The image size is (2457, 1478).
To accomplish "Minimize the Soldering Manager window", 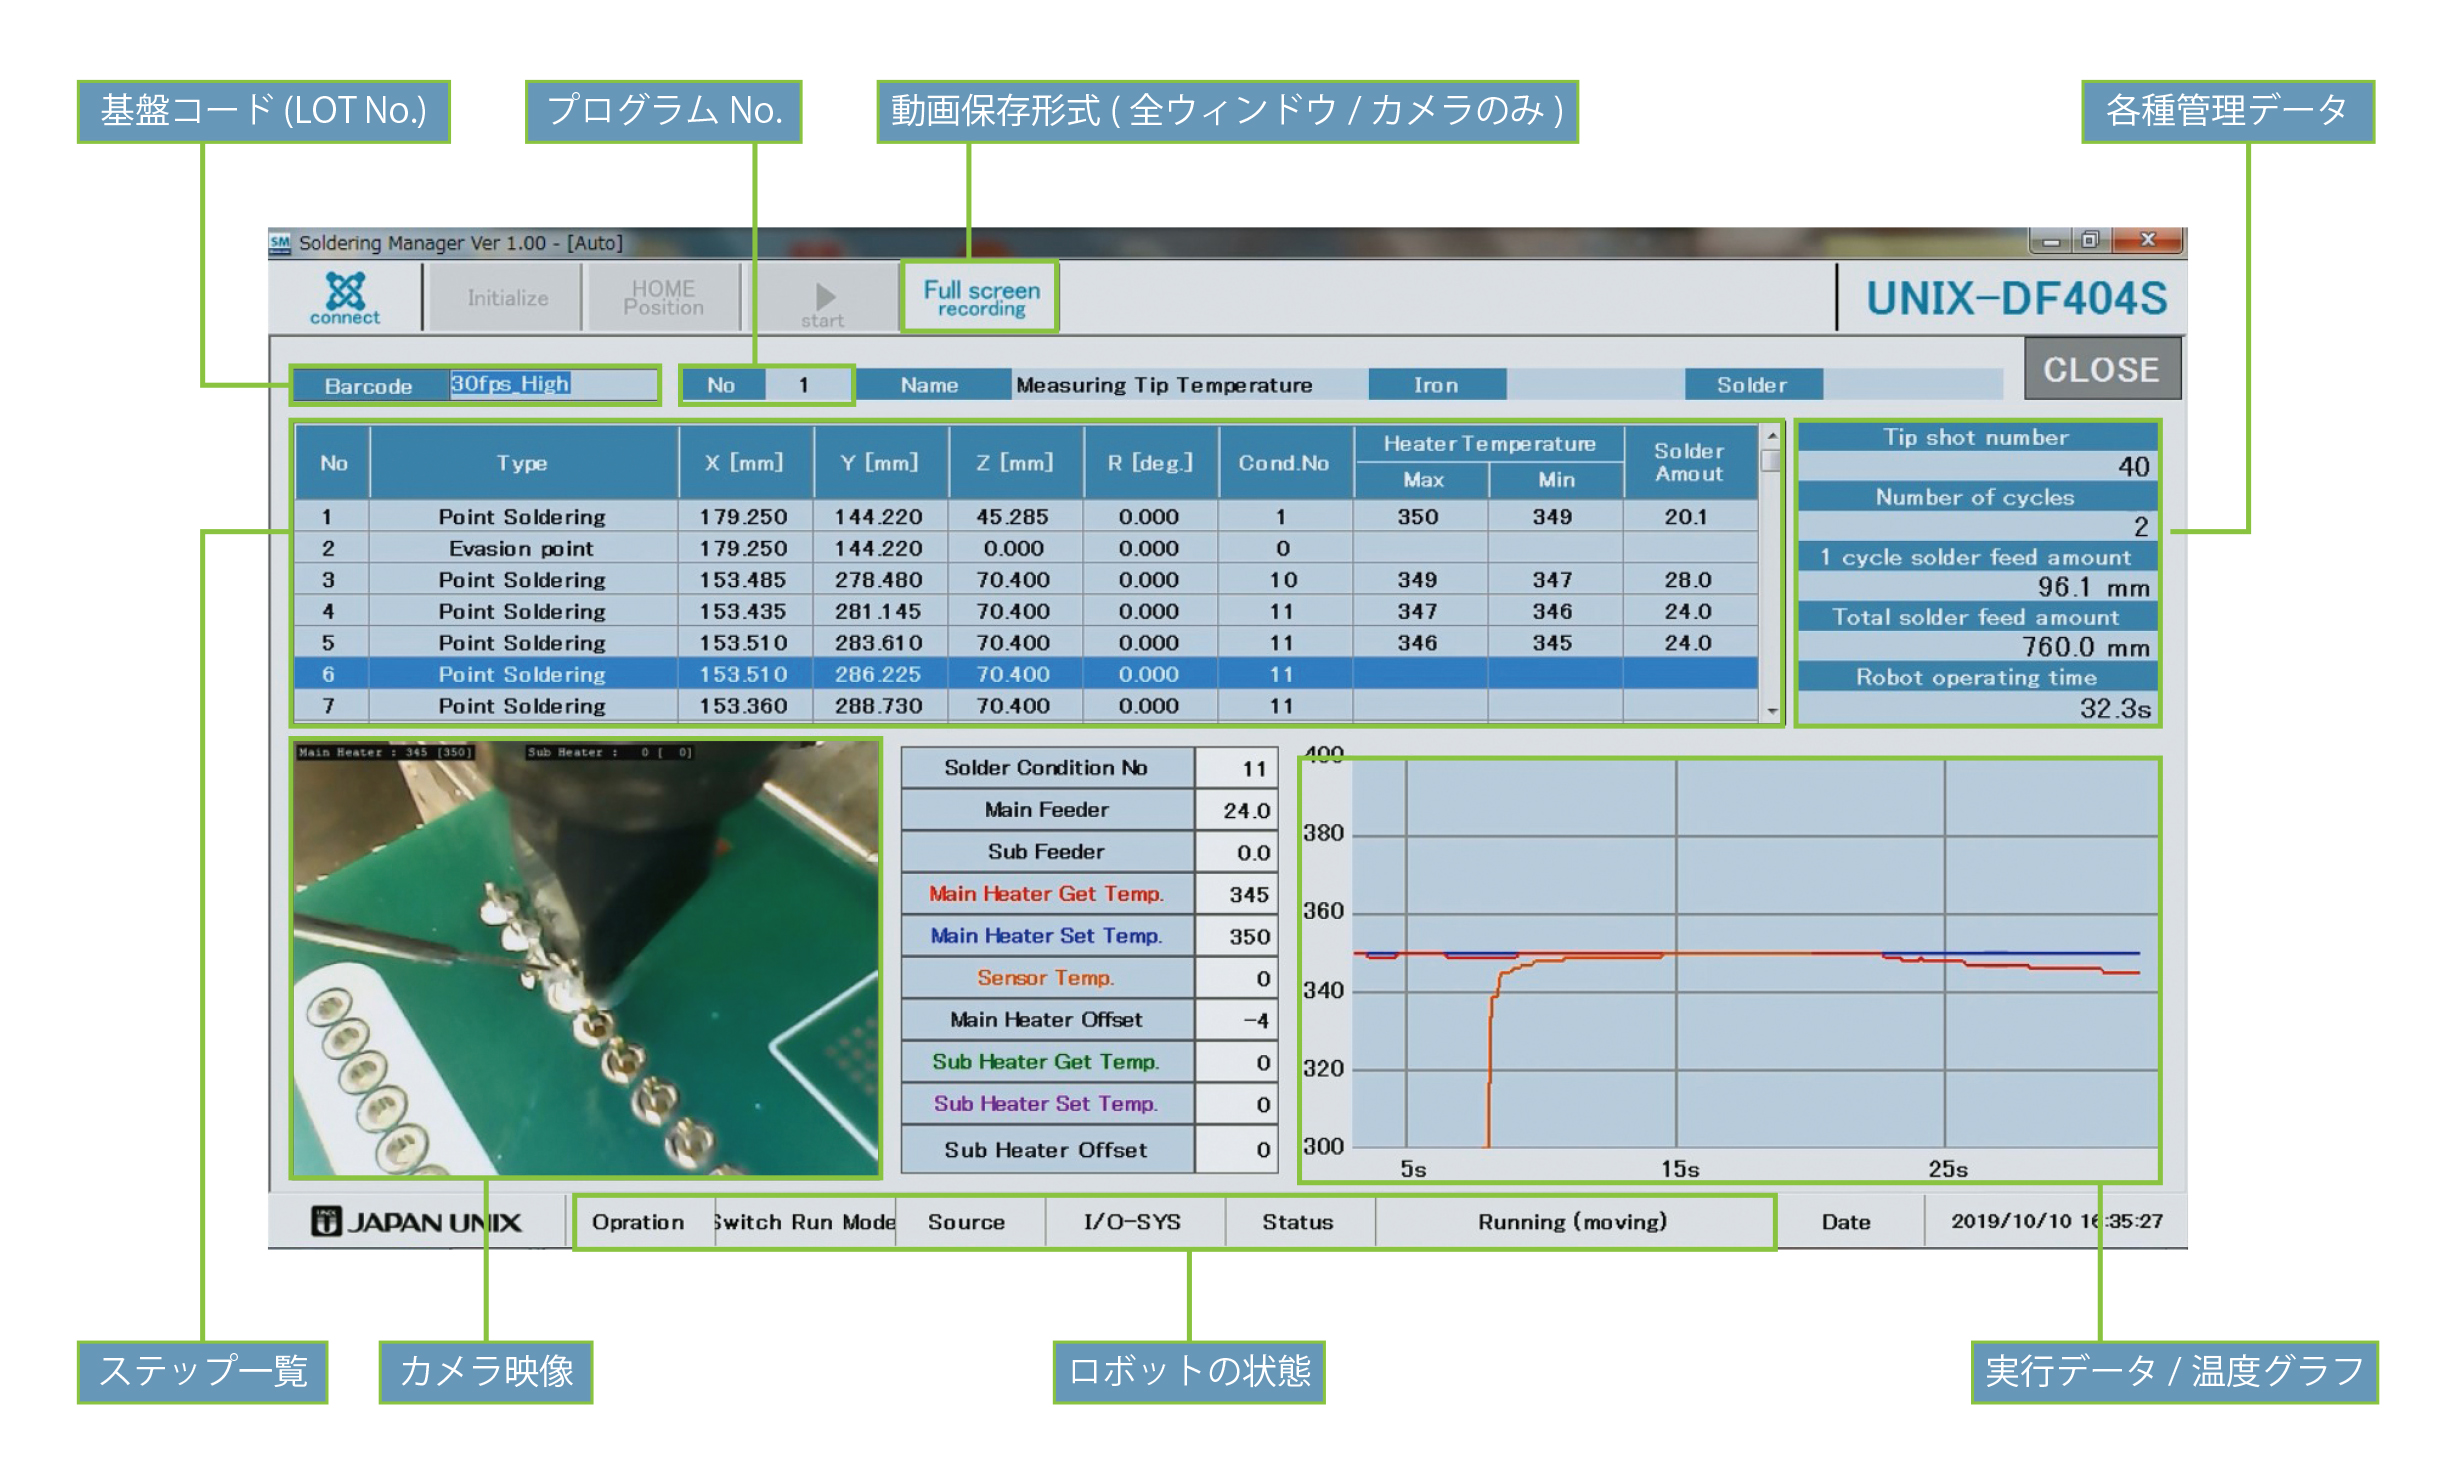I will (2051, 241).
